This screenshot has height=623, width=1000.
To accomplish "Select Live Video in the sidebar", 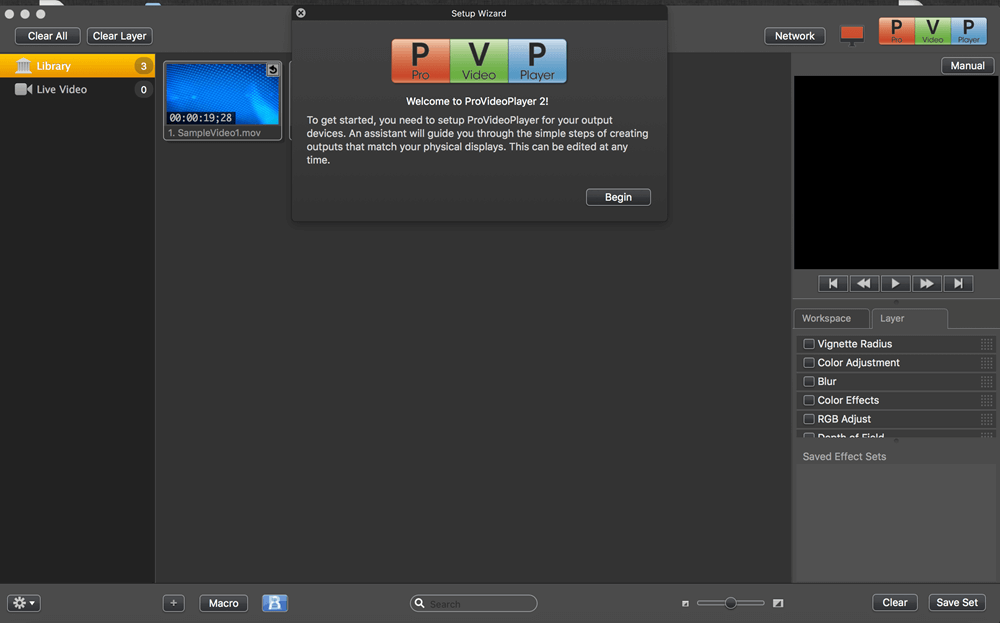I will 77,89.
